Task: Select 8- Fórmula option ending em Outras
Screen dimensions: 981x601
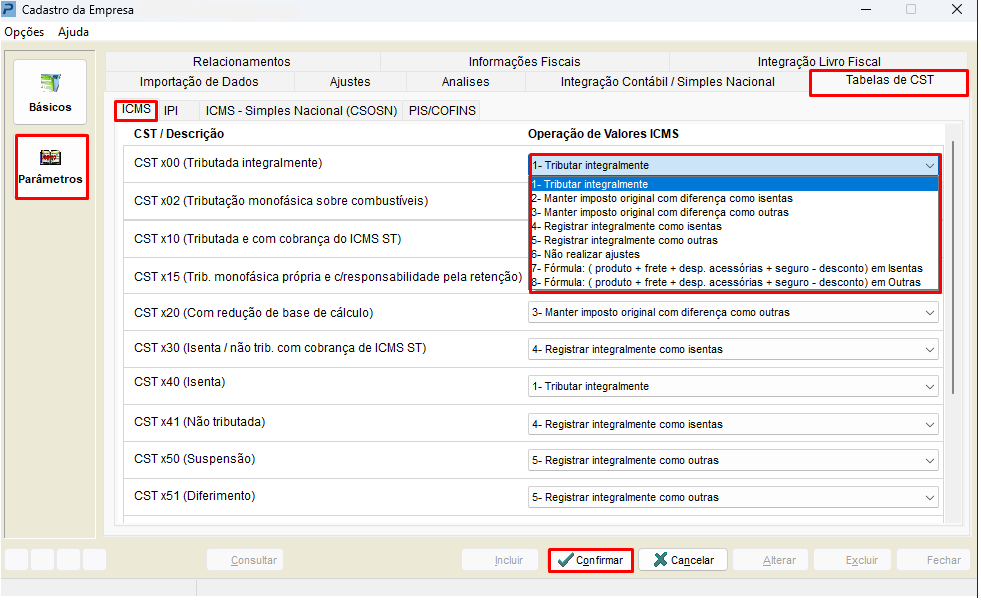Action: (x=734, y=283)
